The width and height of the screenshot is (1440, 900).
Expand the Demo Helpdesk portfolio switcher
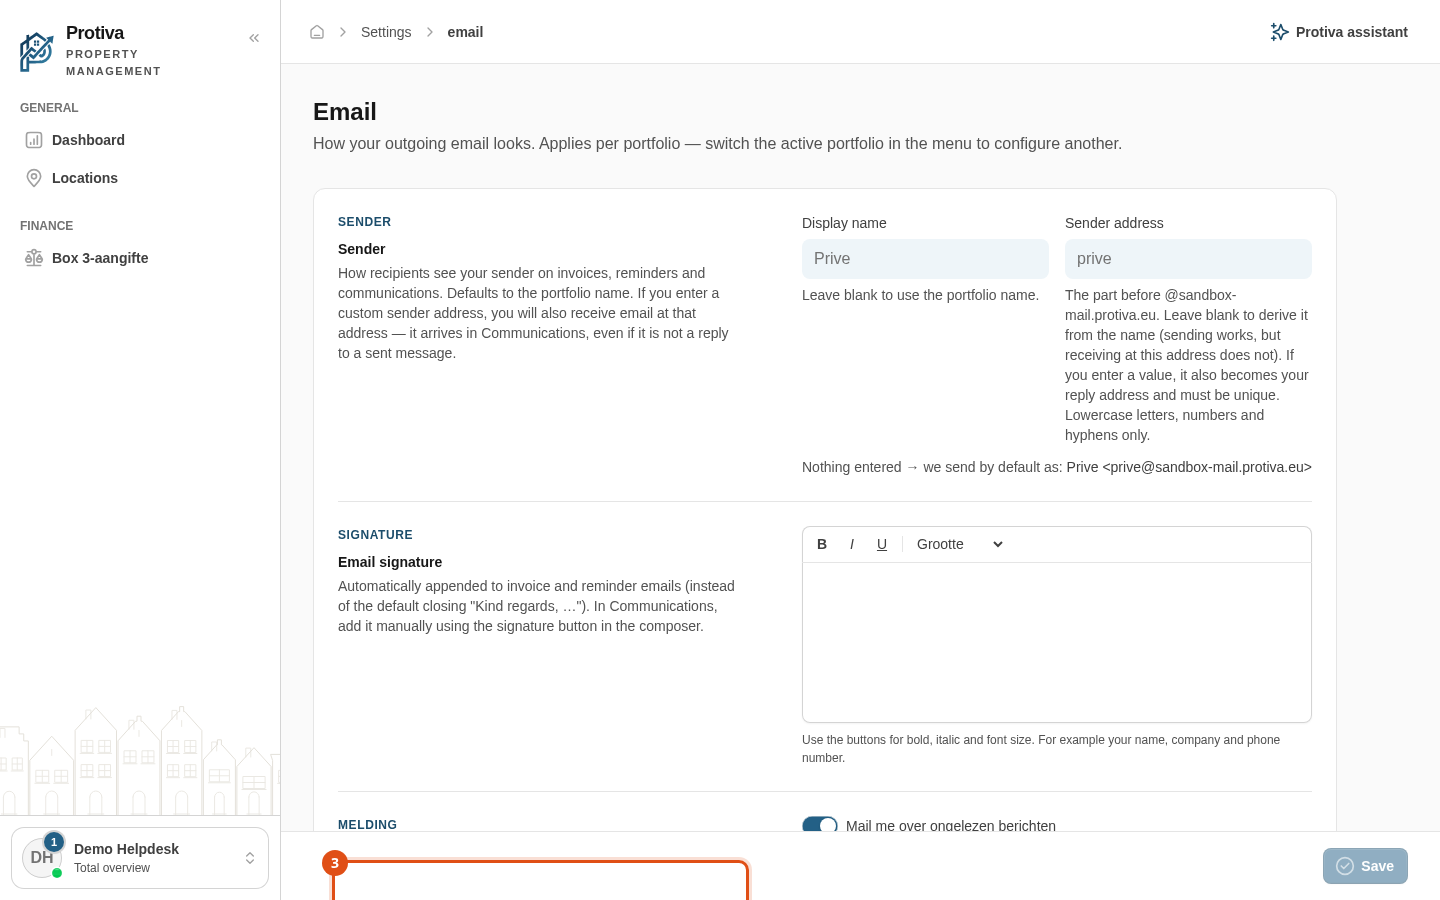click(140, 858)
